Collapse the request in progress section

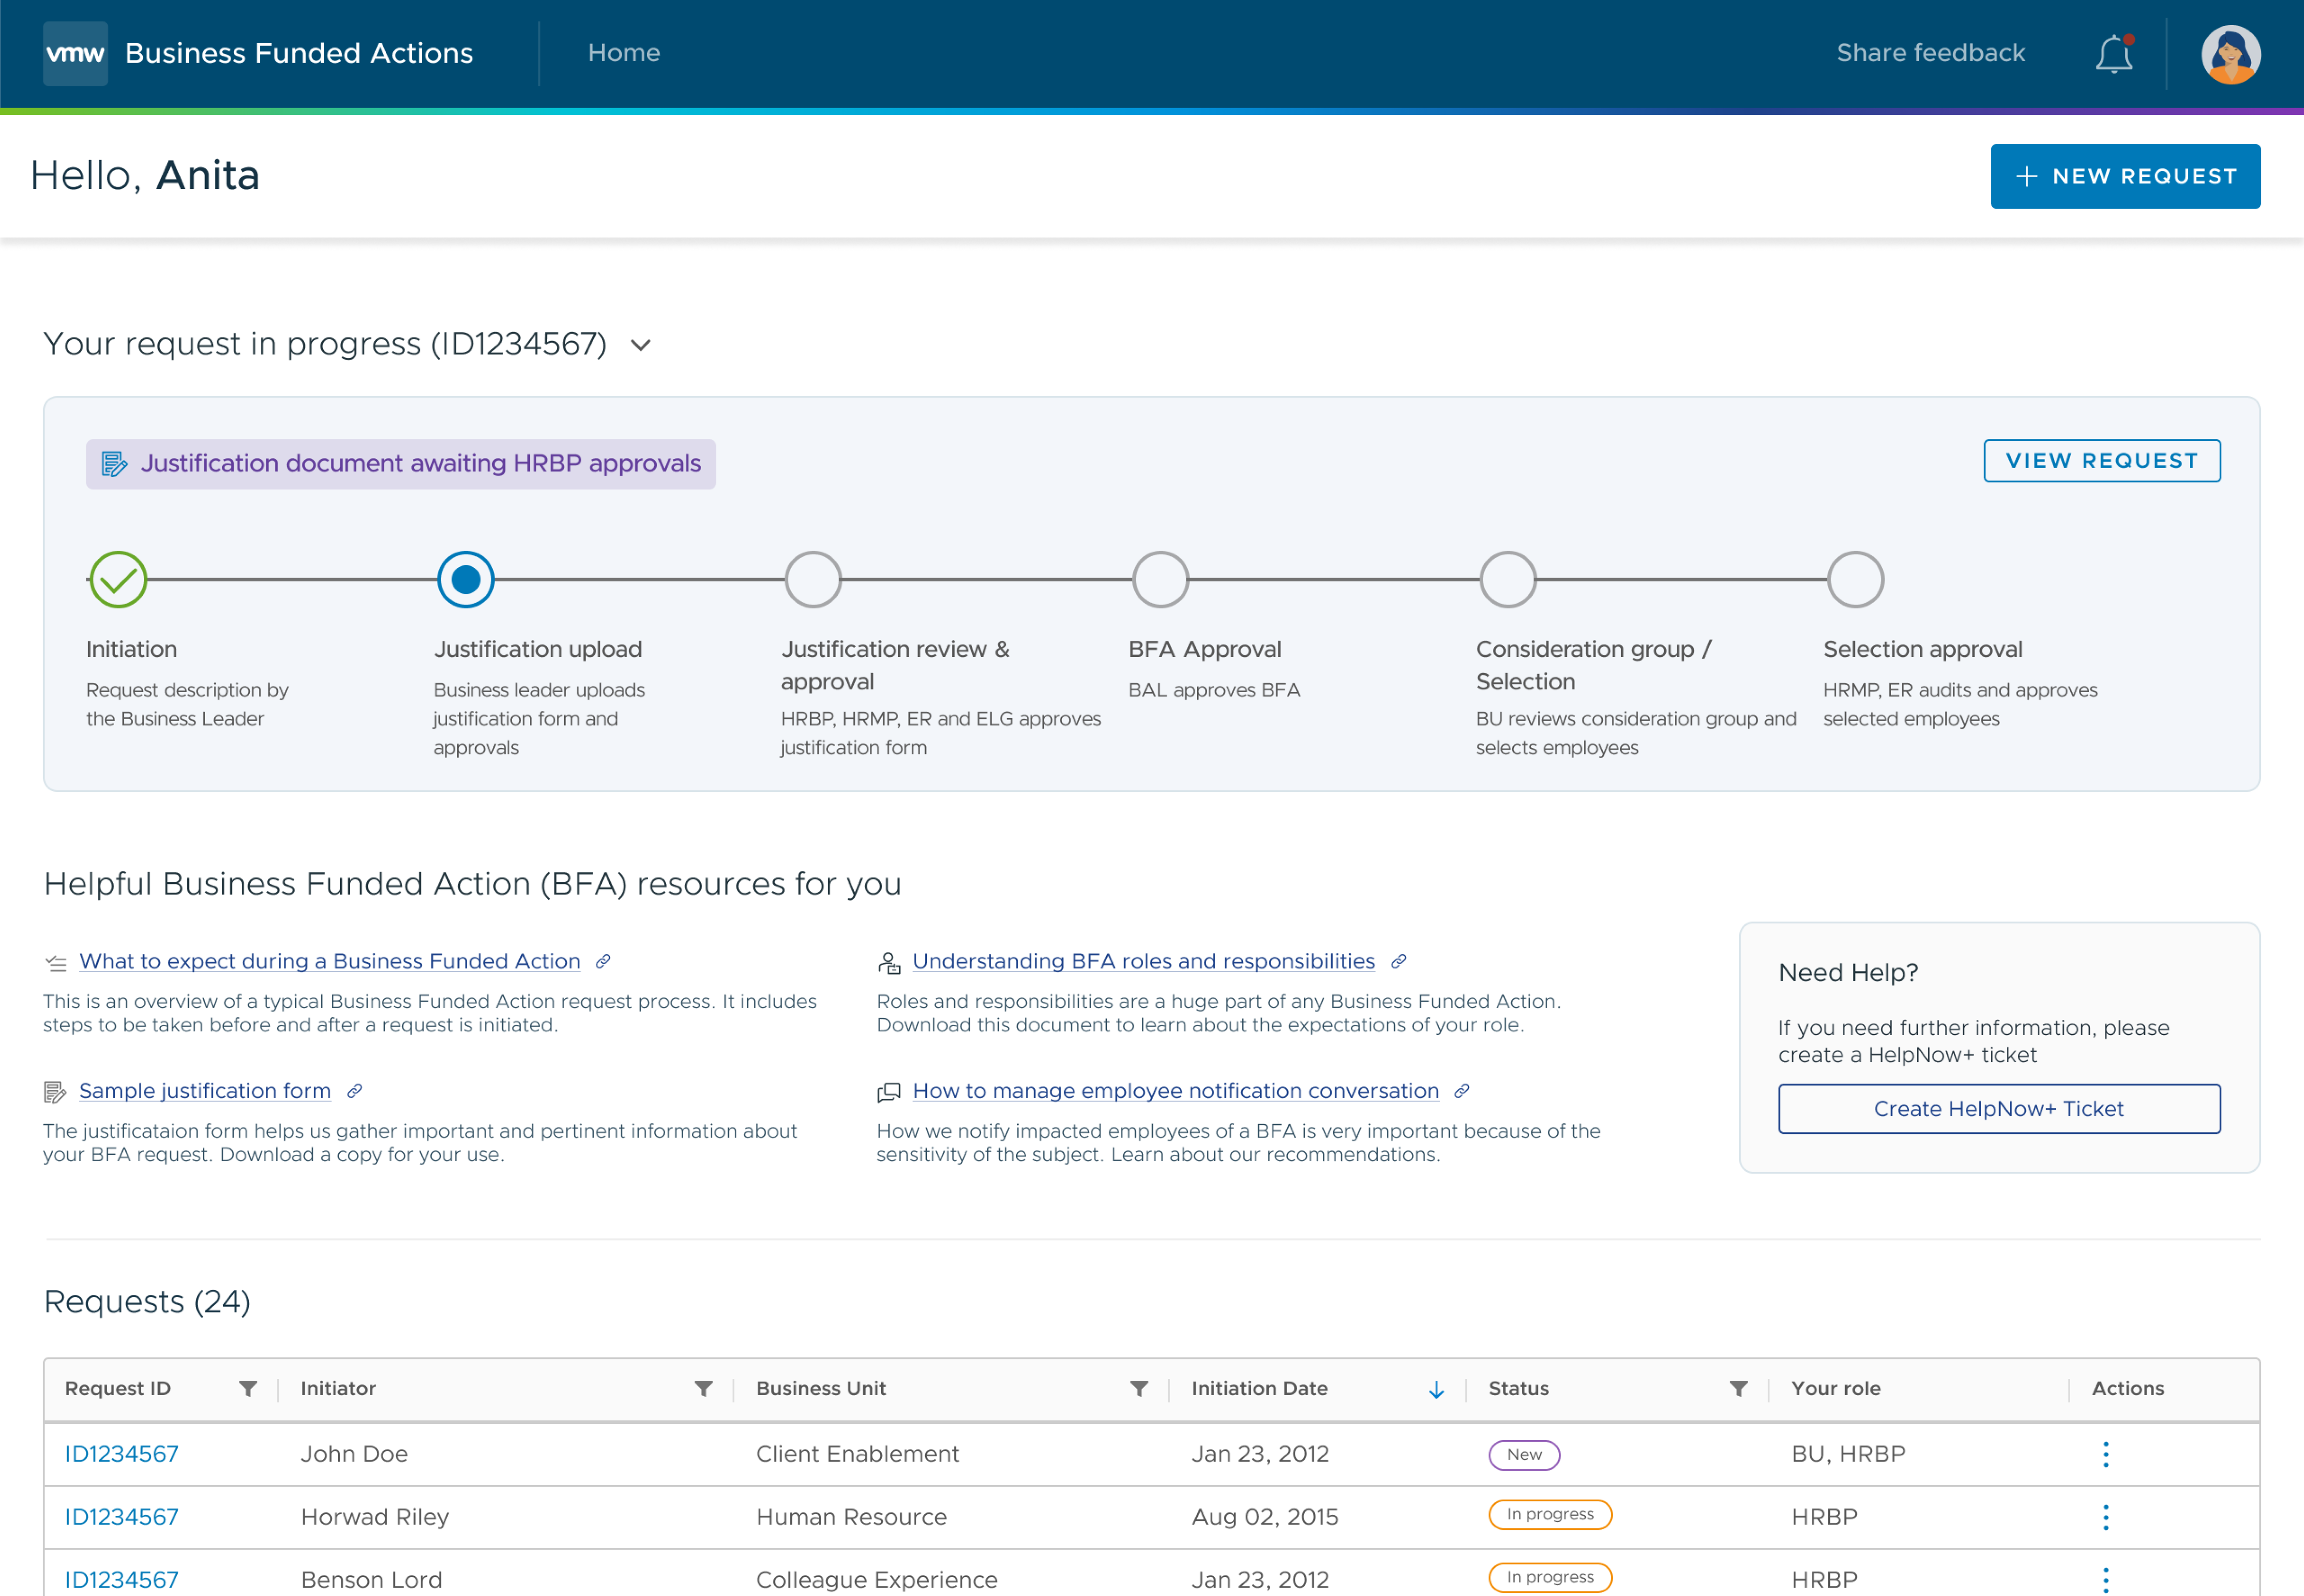click(x=641, y=345)
